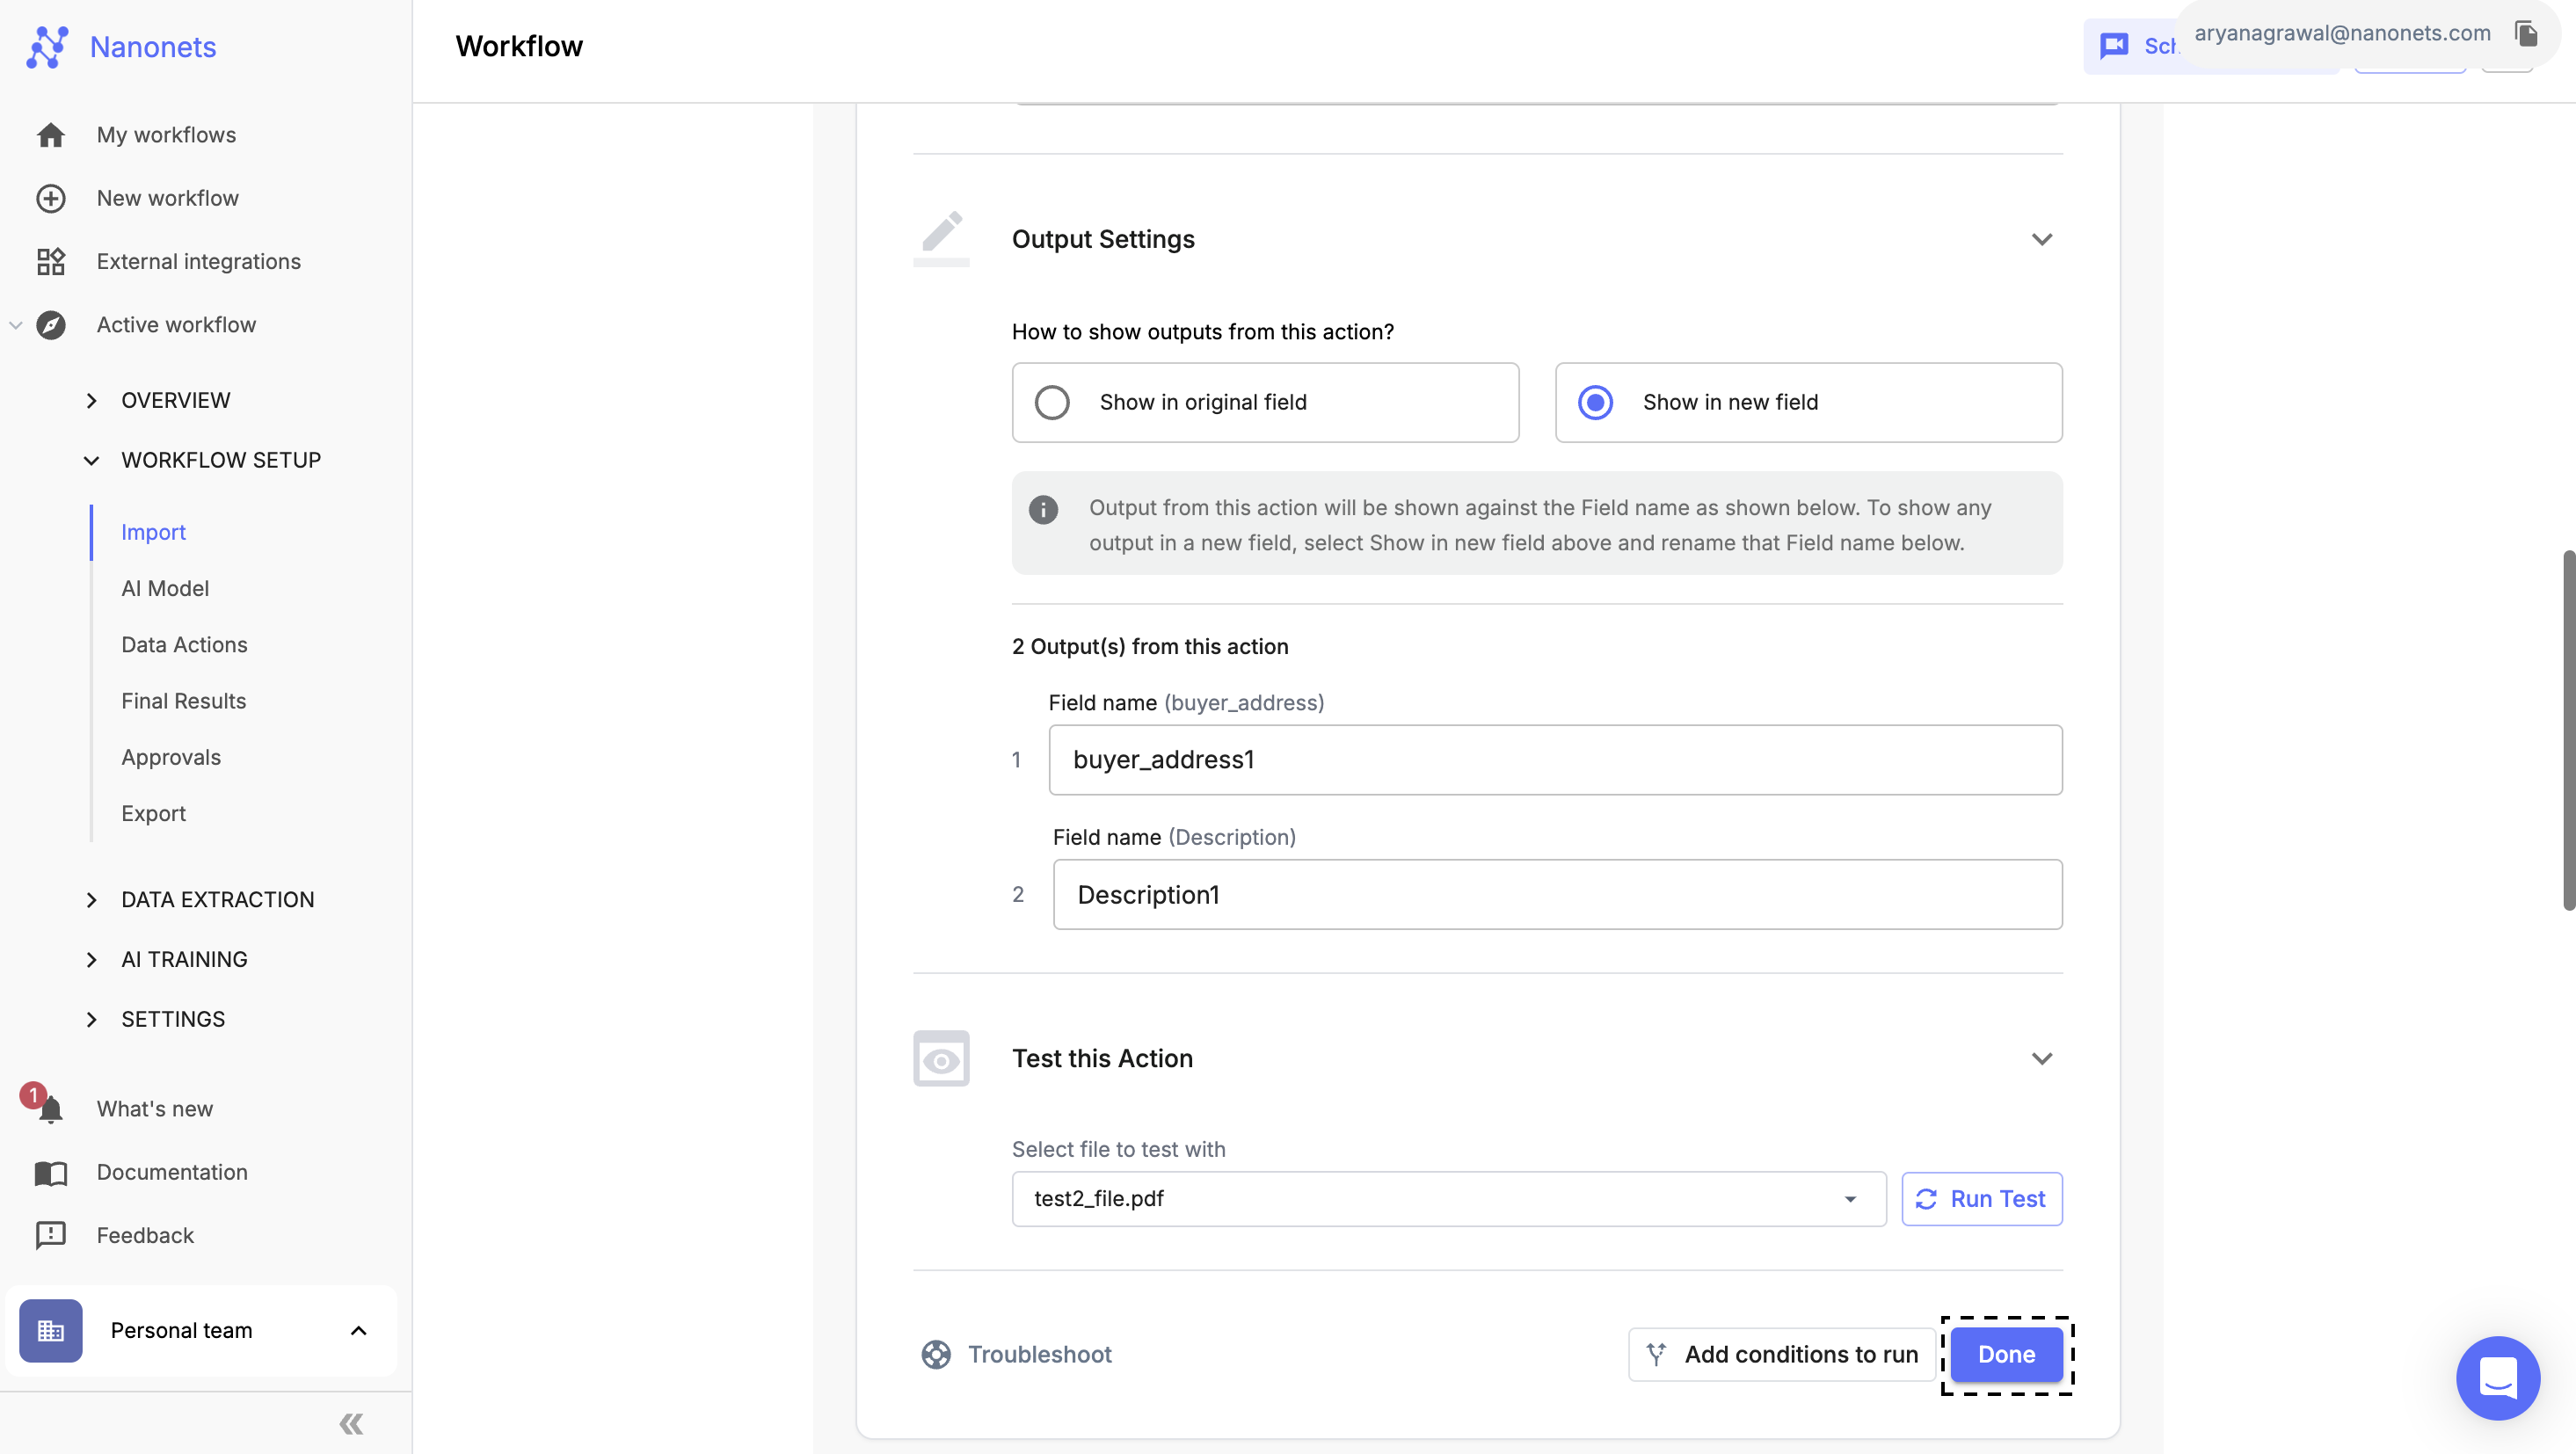Viewport: 2576px width, 1454px height.
Task: Select Show in original field radio
Action: pos(1052,403)
